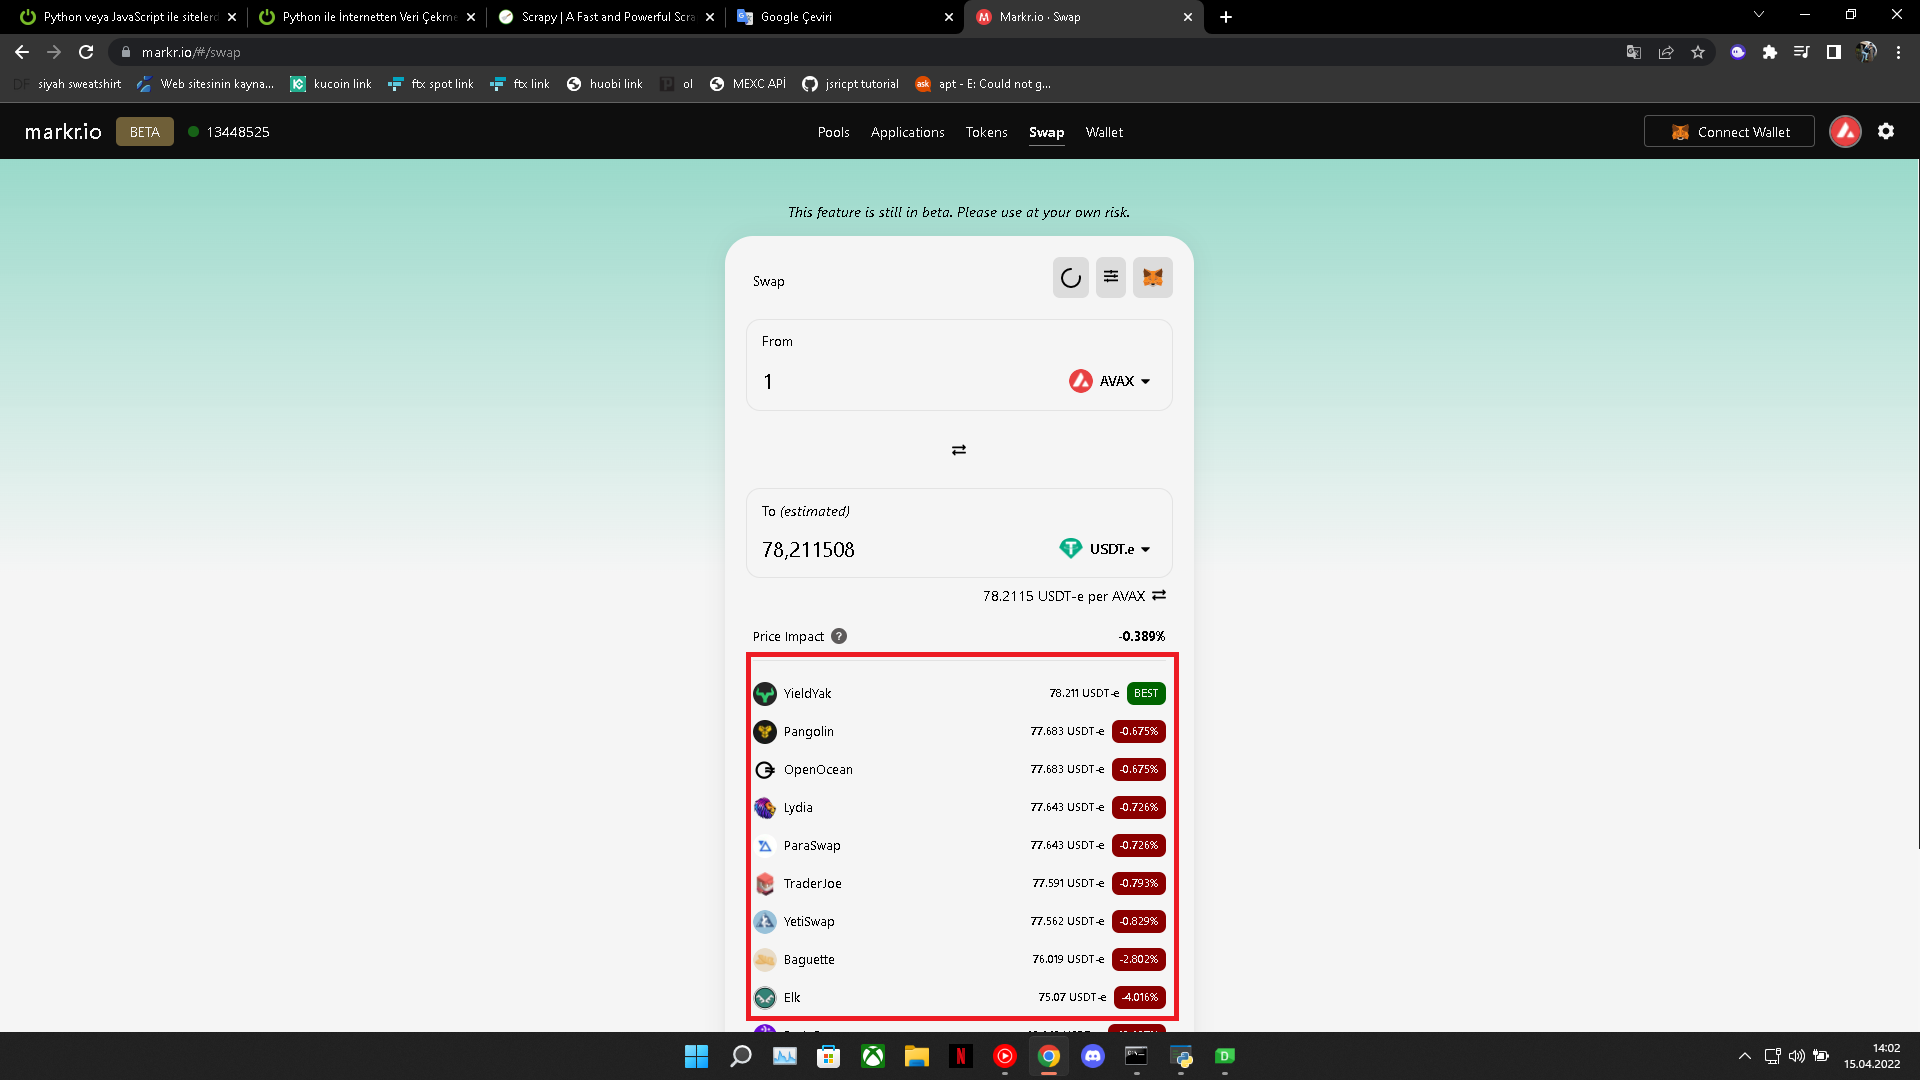
Task: Click the Avalanche network logo in header
Action: click(1844, 131)
